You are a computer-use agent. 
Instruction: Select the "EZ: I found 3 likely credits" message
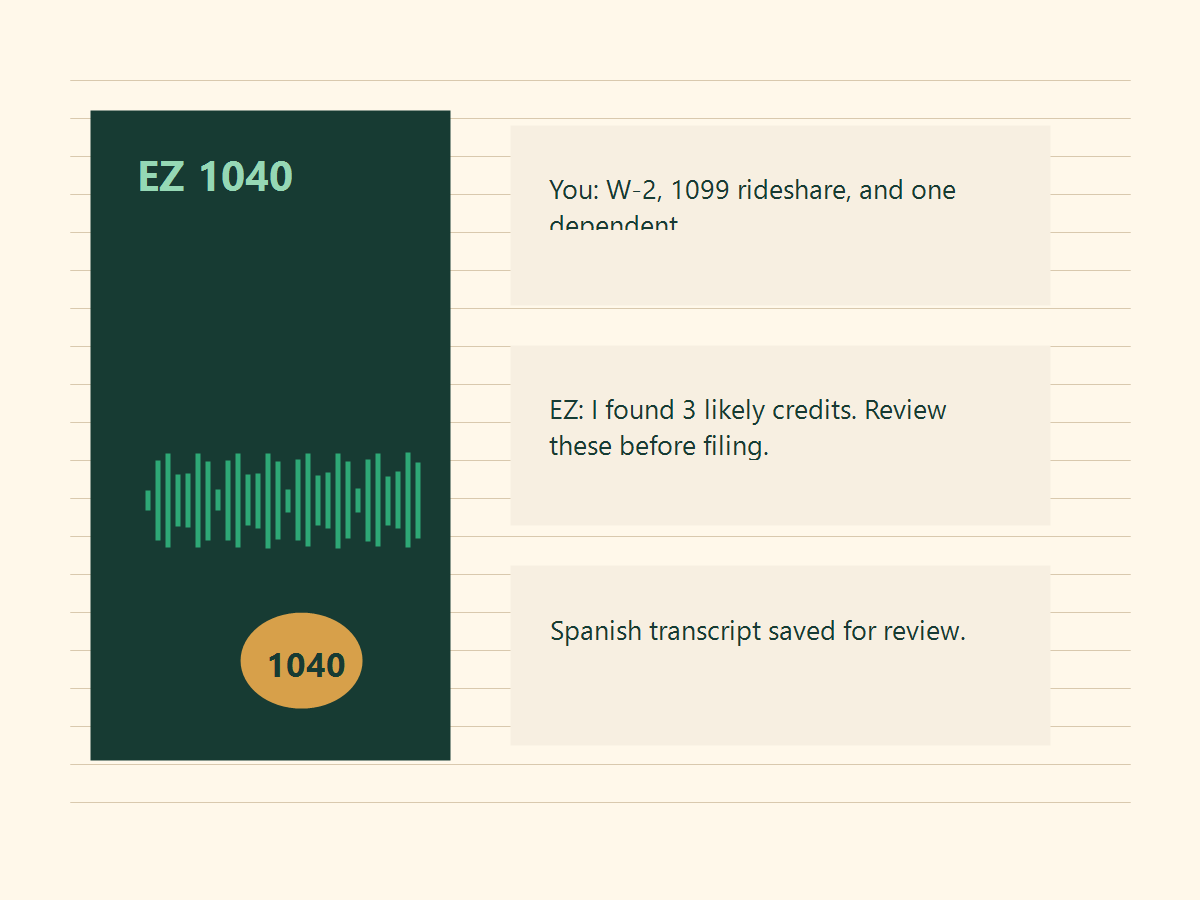click(x=780, y=436)
